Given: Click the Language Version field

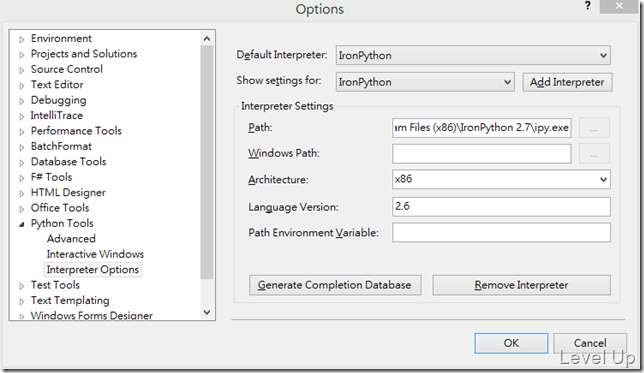Looking at the screenshot, I should tap(501, 207).
